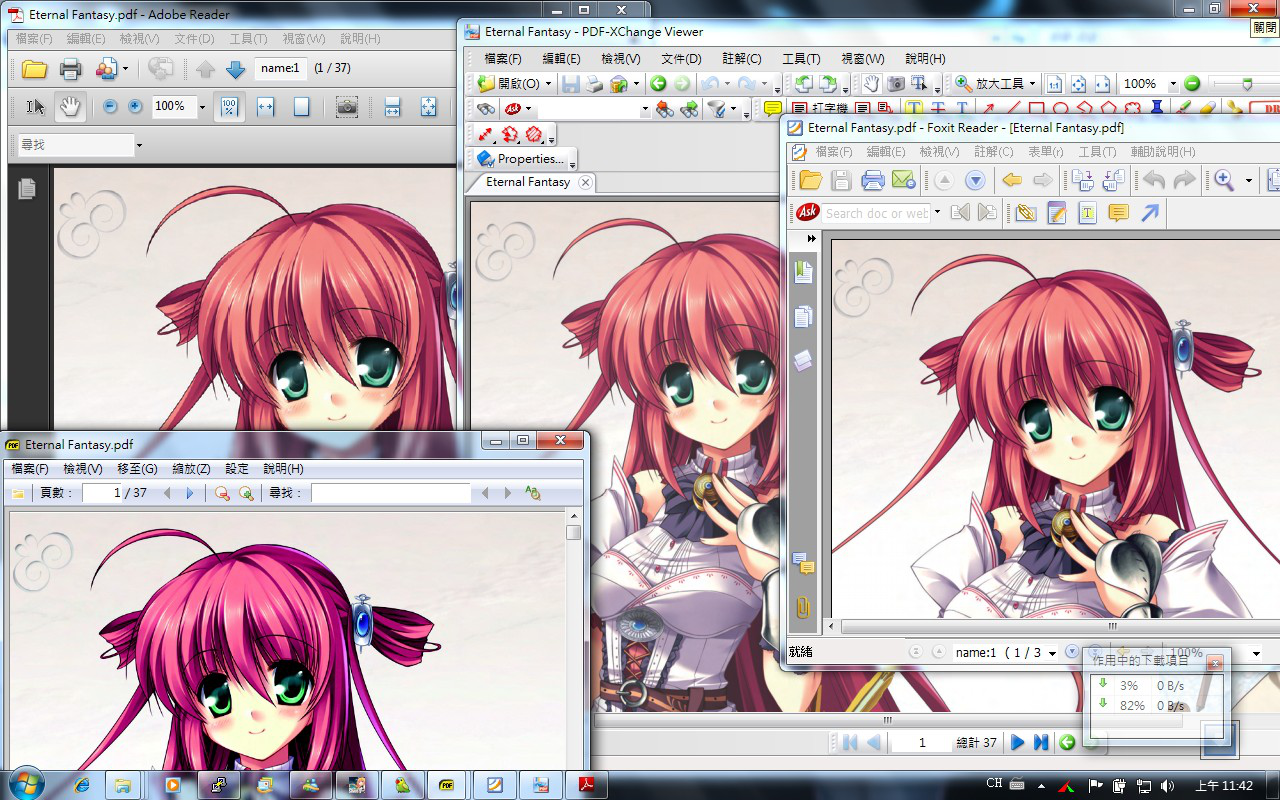This screenshot has height=800, width=1280.
Task: Click the email icon in Foxit Reader toolbar
Action: 904,180
